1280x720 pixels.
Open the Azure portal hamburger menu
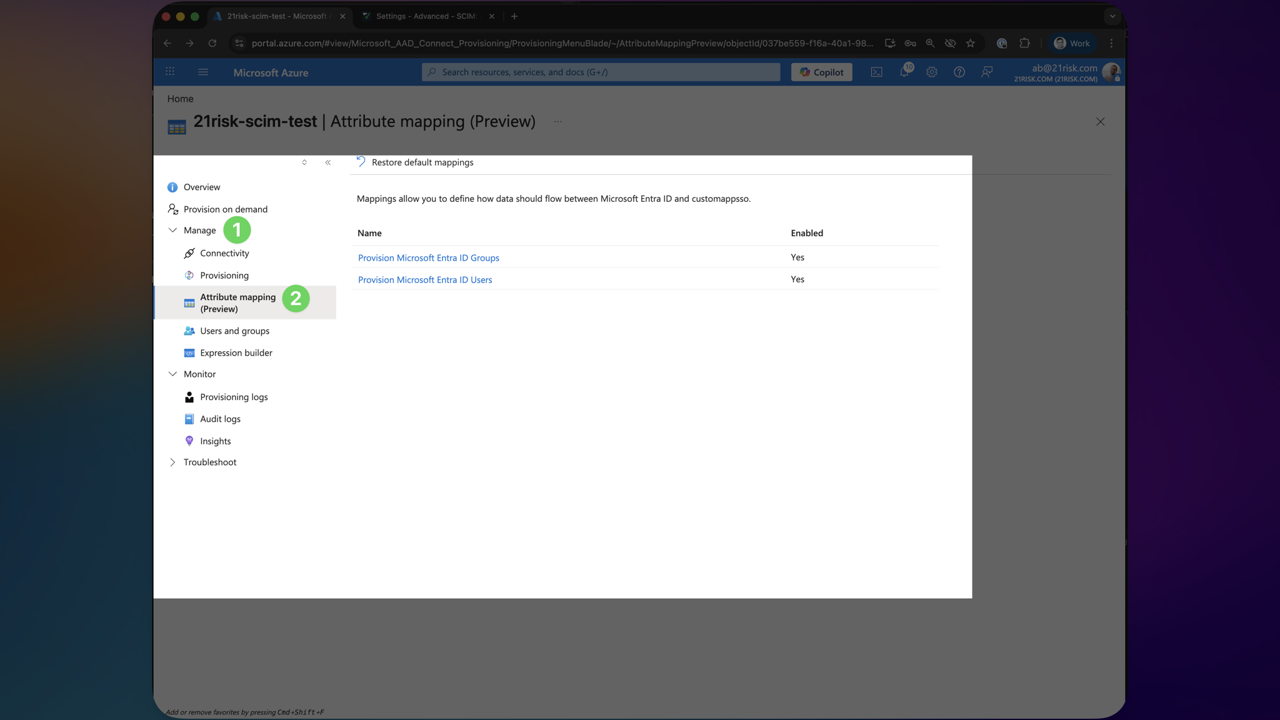click(x=202, y=71)
